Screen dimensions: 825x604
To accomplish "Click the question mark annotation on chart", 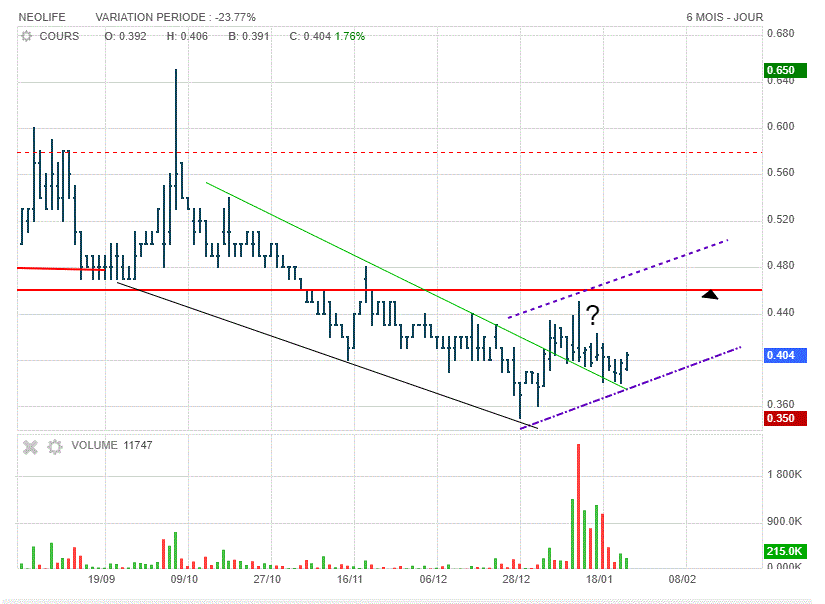I will coord(592,315).
